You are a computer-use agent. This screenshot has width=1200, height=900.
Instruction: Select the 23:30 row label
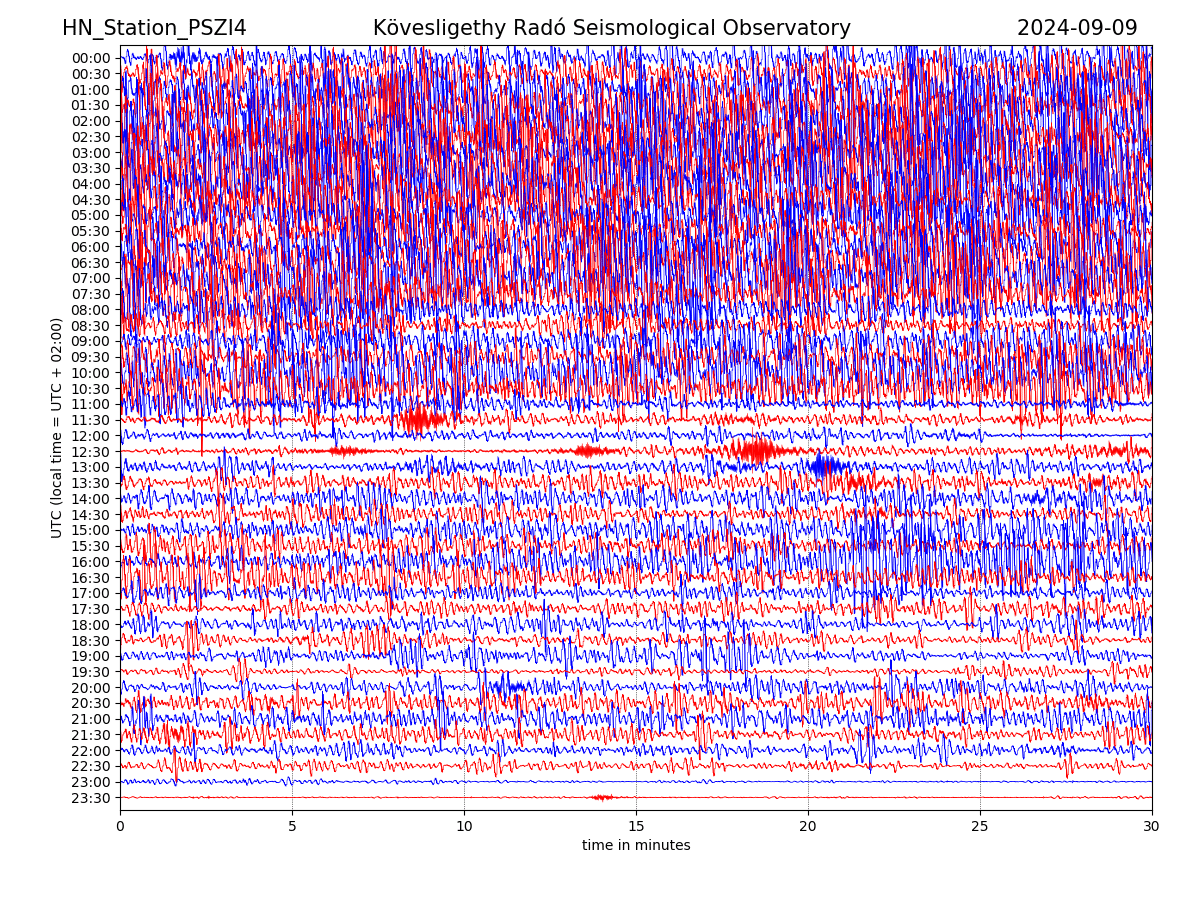[91, 798]
